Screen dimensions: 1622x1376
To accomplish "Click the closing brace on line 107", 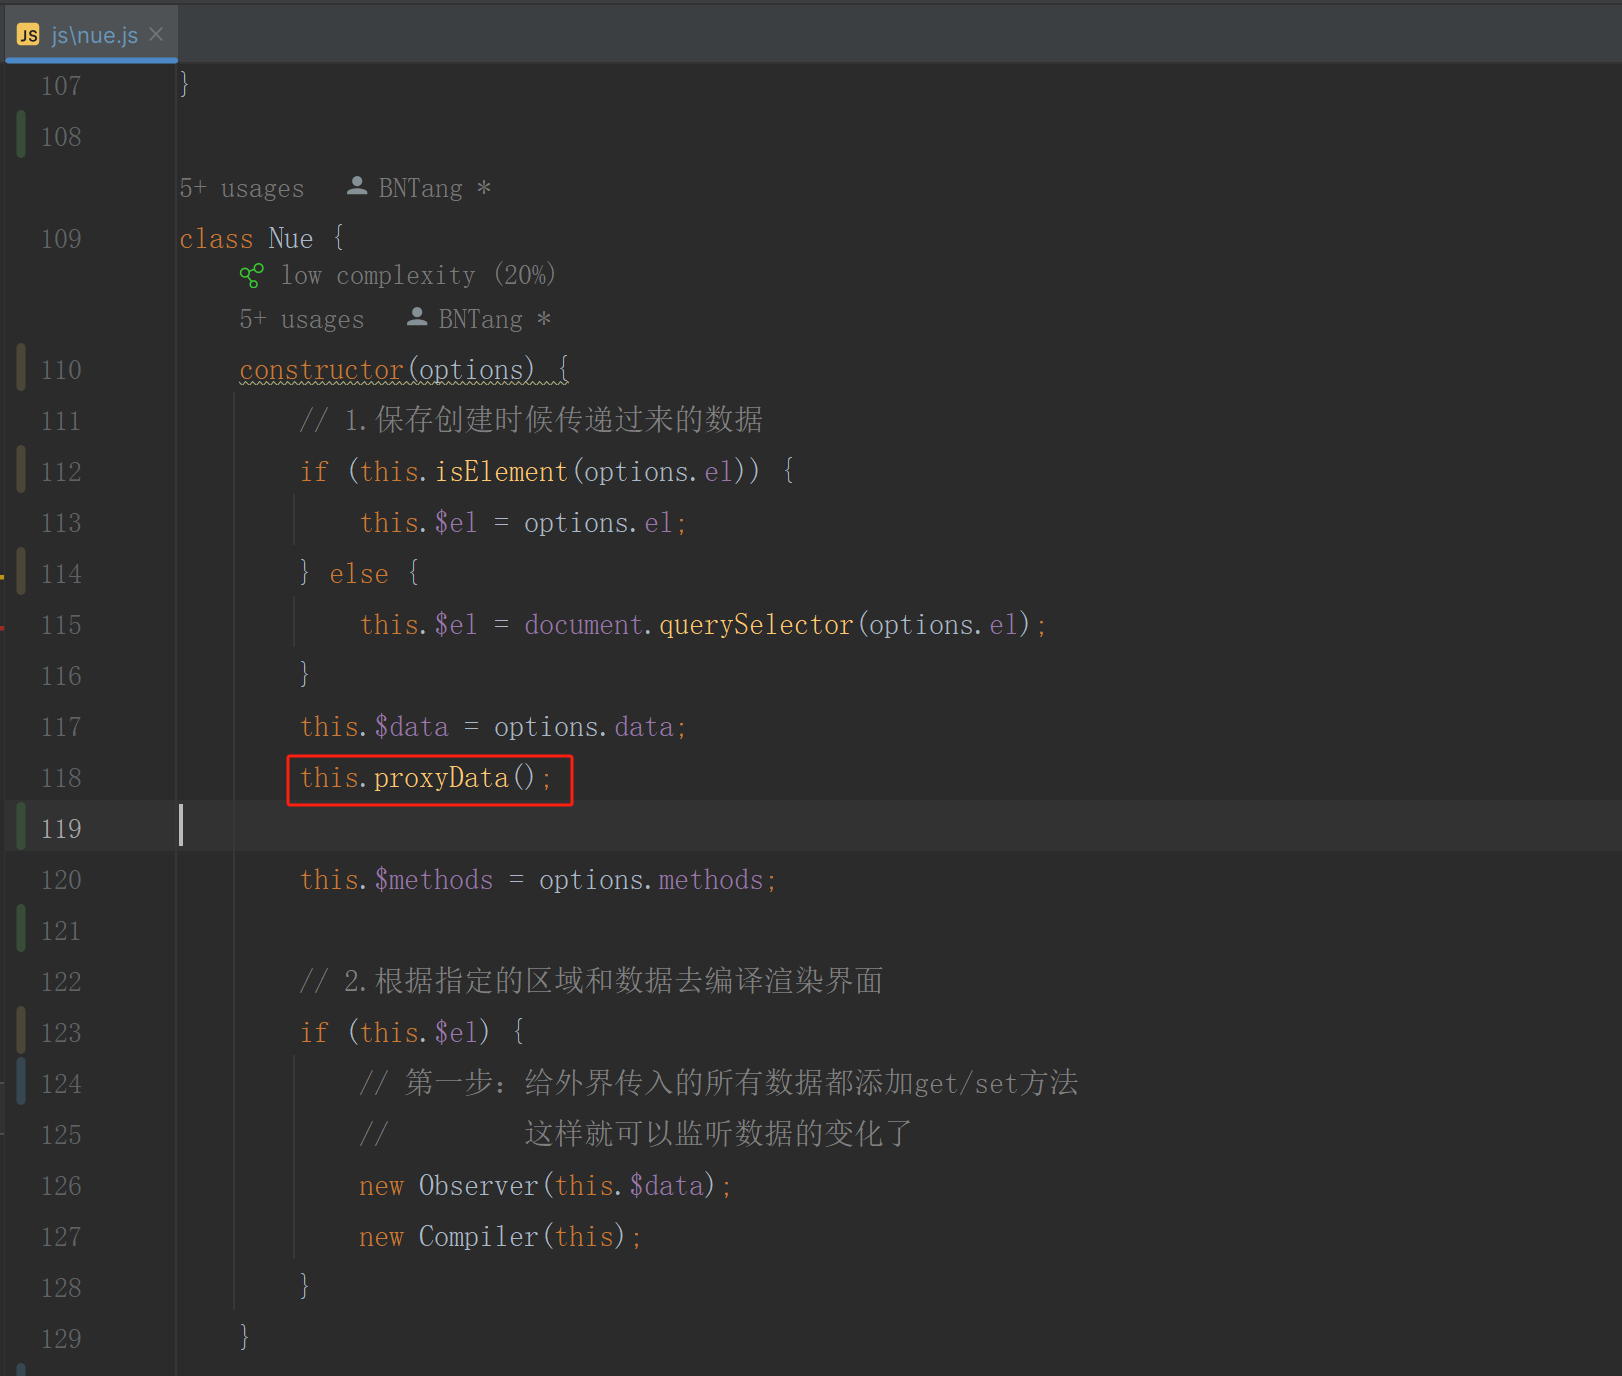I will 184,84.
